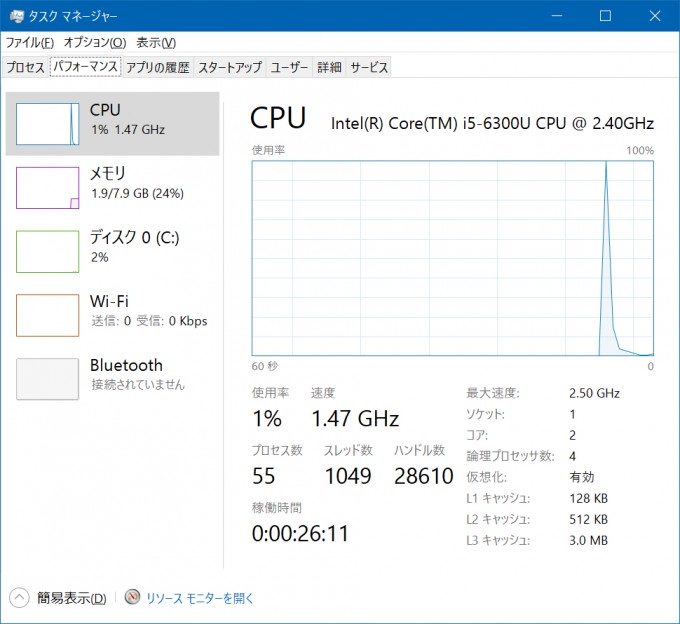Viewport: 680px width, 624px height.
Task: Select the Bluetooth entry in sidebar
Action: tap(112, 379)
